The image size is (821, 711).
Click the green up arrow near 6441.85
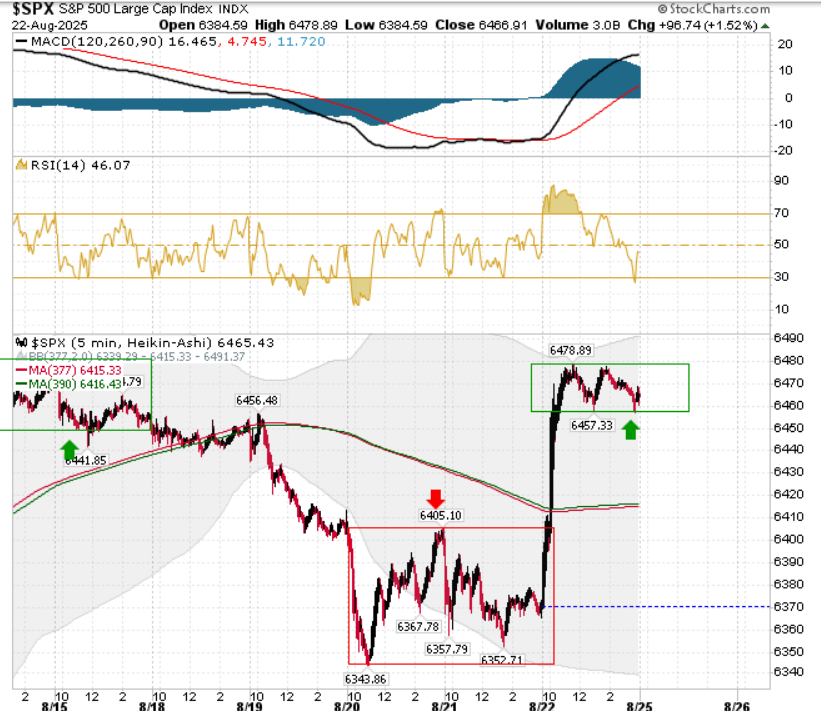(x=70, y=450)
